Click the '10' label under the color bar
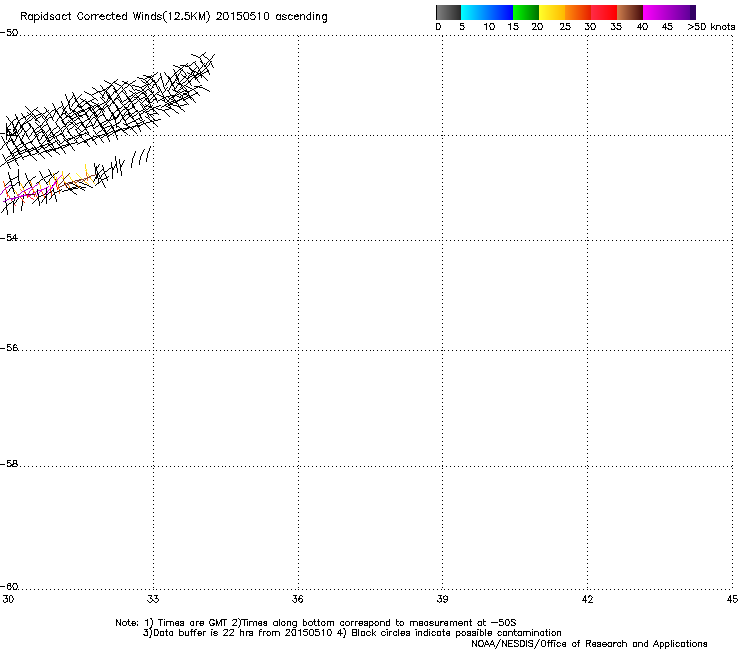 coord(489,27)
